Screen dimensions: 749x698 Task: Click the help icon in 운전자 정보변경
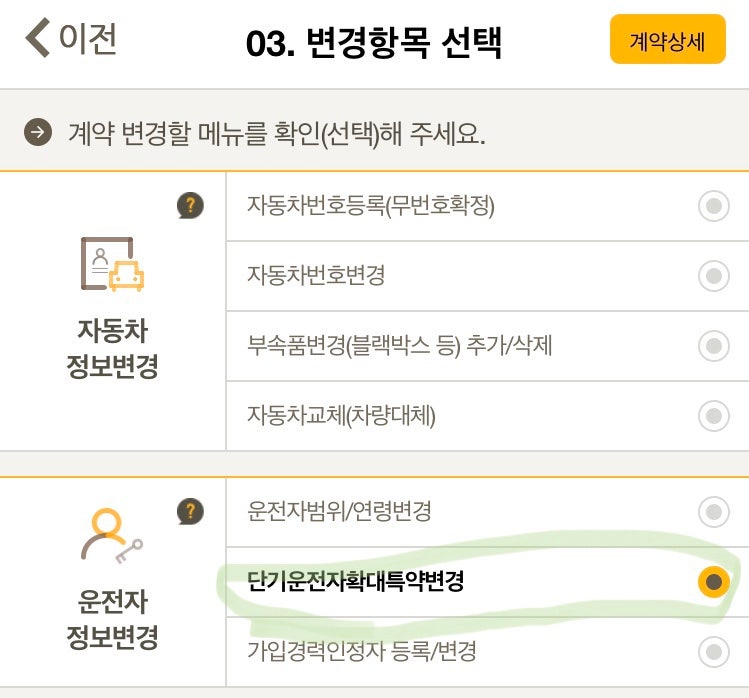click(190, 512)
